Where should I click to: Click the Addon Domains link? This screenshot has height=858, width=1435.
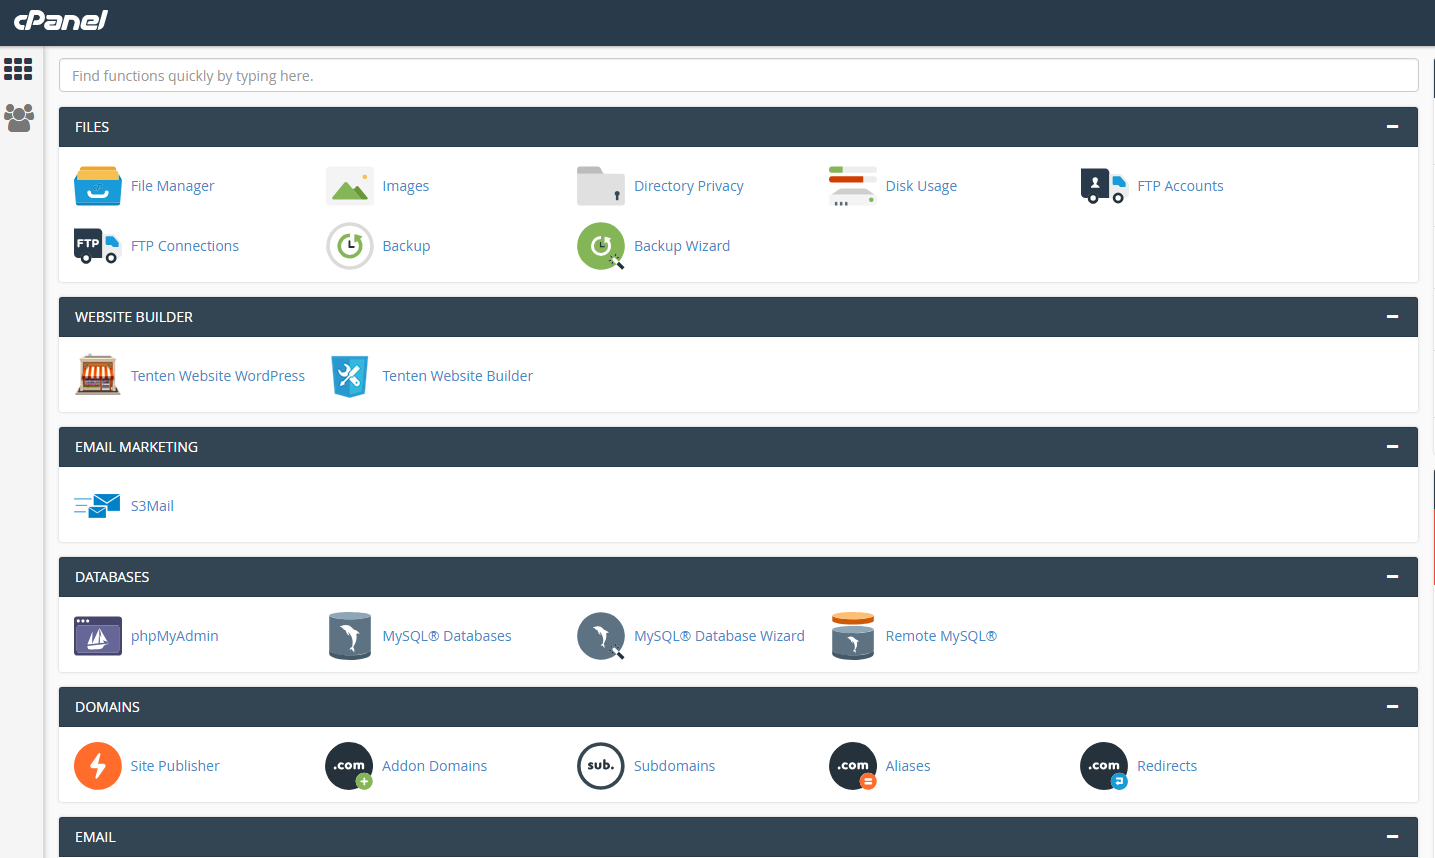(x=435, y=766)
